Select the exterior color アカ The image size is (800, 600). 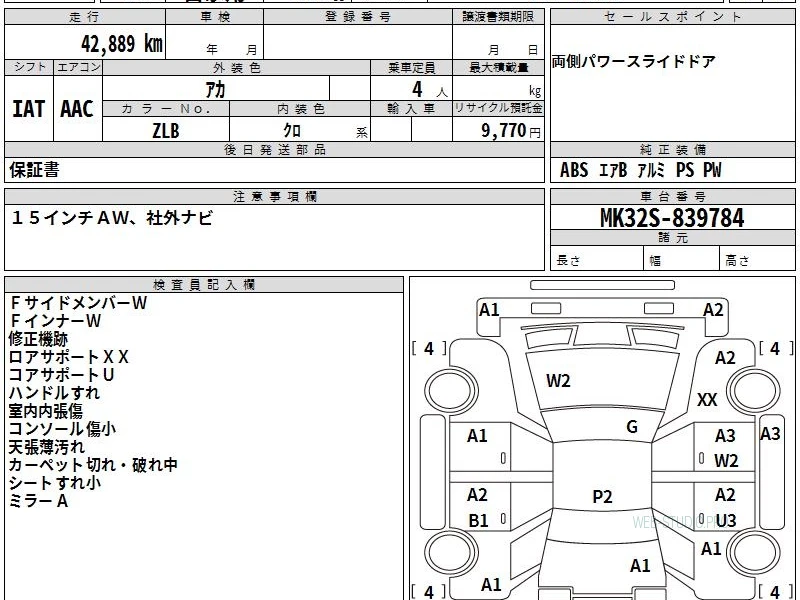(x=215, y=90)
